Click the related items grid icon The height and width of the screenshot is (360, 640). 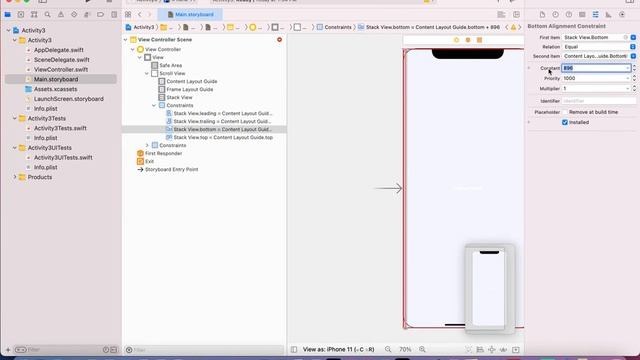point(128,15)
